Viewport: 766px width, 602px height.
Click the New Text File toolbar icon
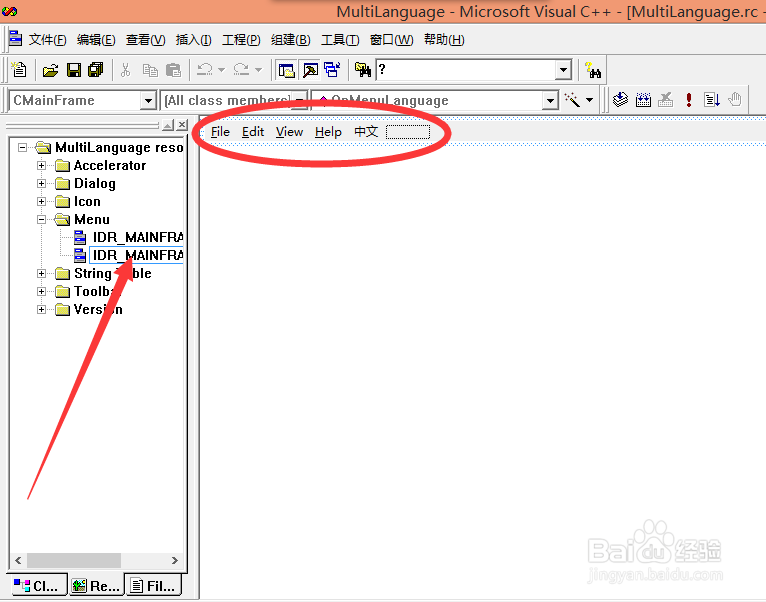(19, 70)
